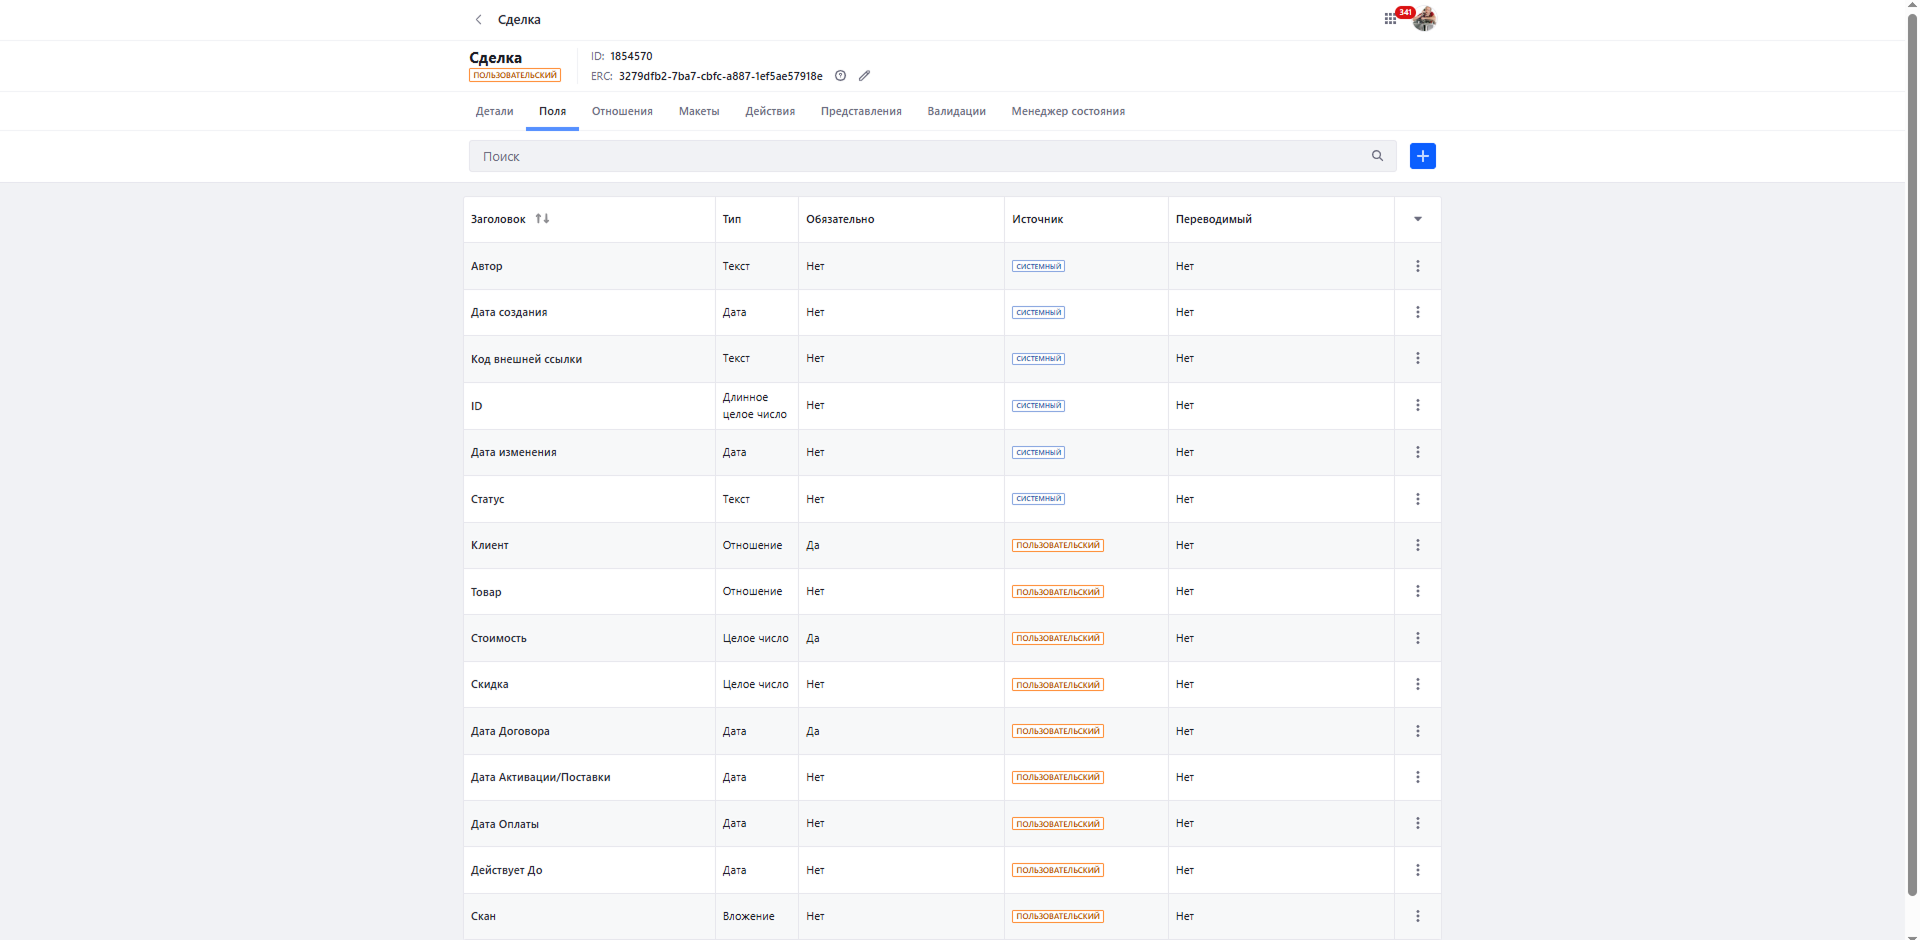
Task: Click the back arrow next to Сделка
Action: pyautogui.click(x=479, y=20)
